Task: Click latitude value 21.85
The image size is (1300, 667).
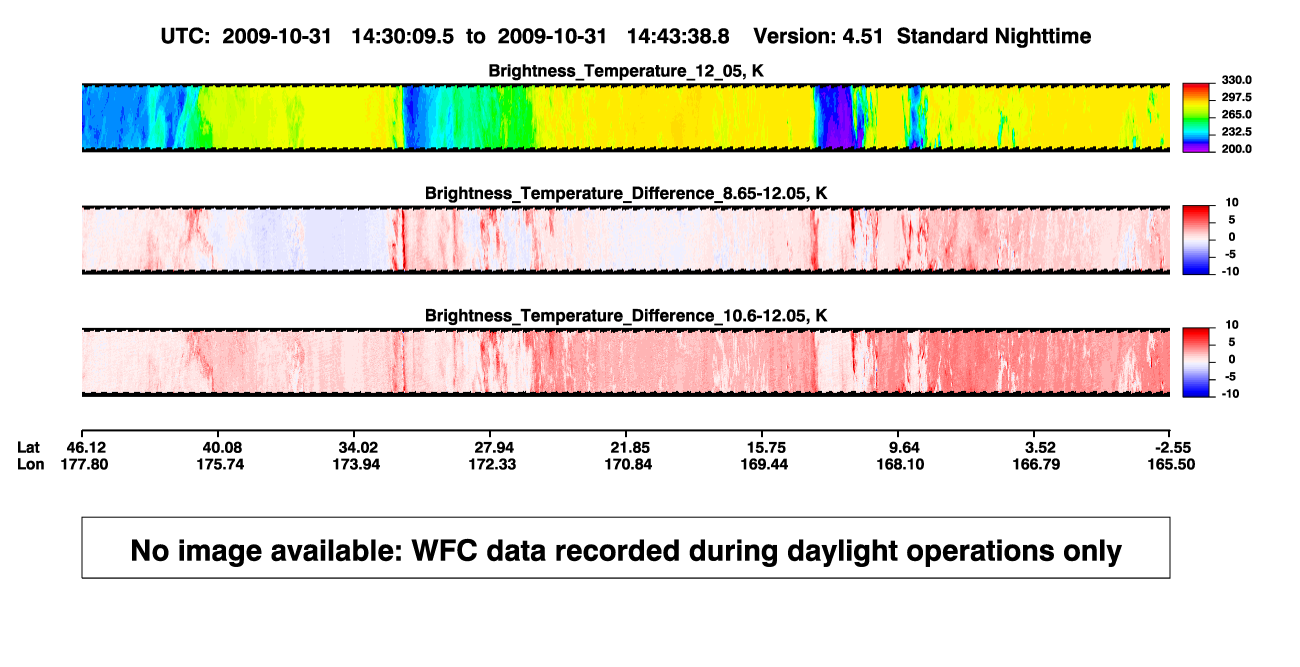Action: coord(632,447)
